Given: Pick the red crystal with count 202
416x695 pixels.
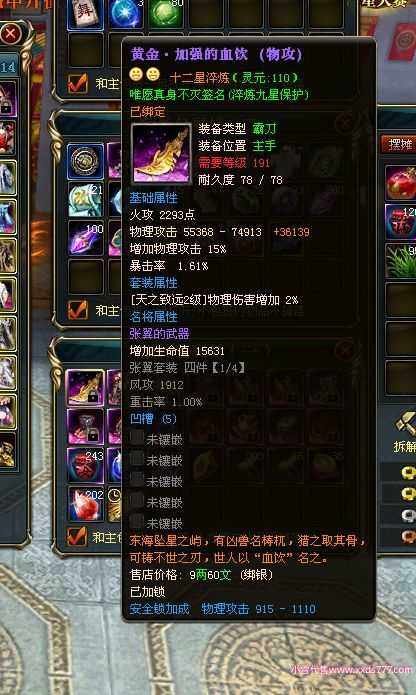Looking at the screenshot, I should point(85,504).
